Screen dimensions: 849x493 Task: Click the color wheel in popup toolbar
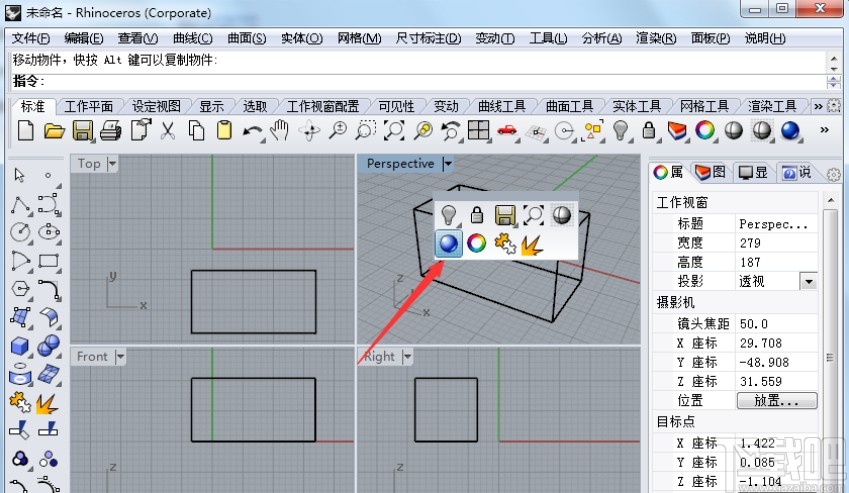(476, 244)
